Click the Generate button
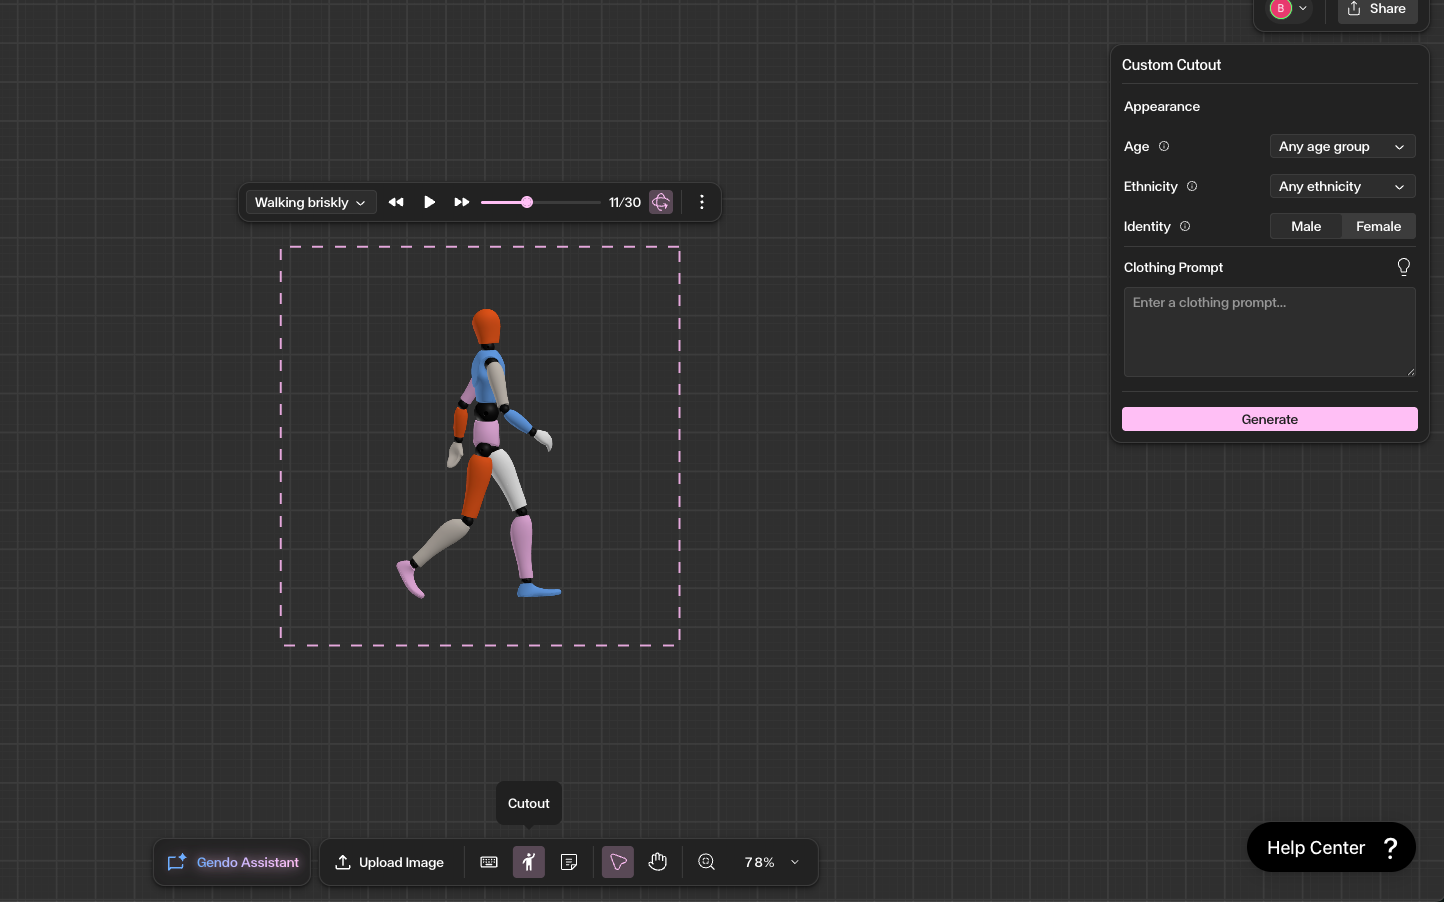Screen dimensions: 1444x902 pyautogui.click(x=1269, y=419)
